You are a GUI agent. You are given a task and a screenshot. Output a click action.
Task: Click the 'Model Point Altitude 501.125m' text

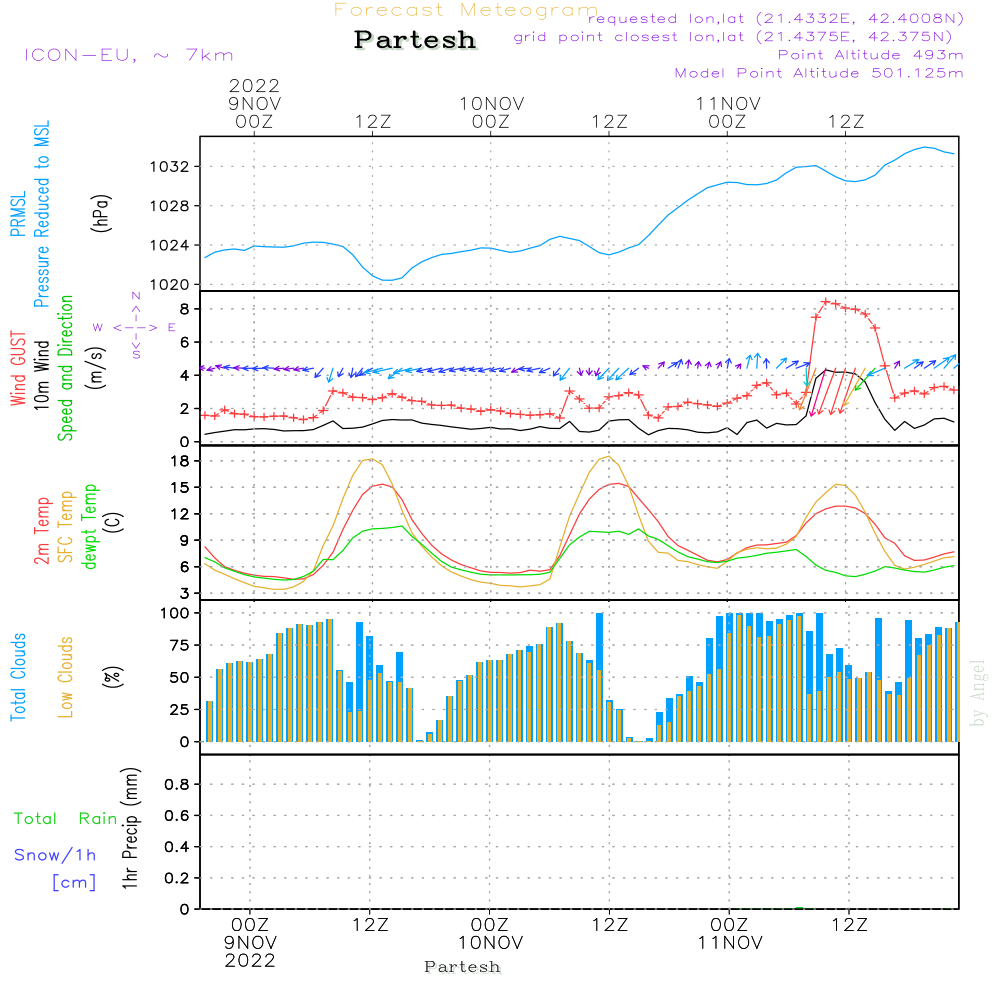819,73
